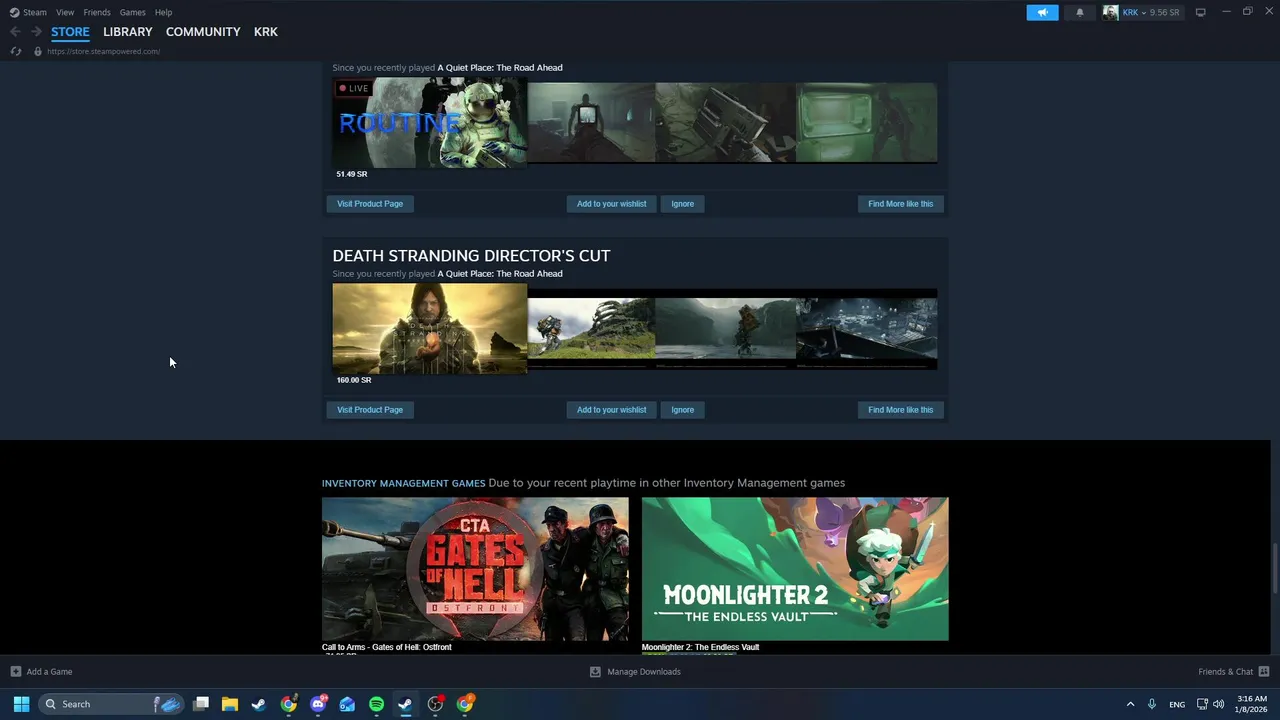Open the Death Stranding main capsule image
Image resolution: width=1280 pixels, height=720 pixels.
[x=430, y=329]
